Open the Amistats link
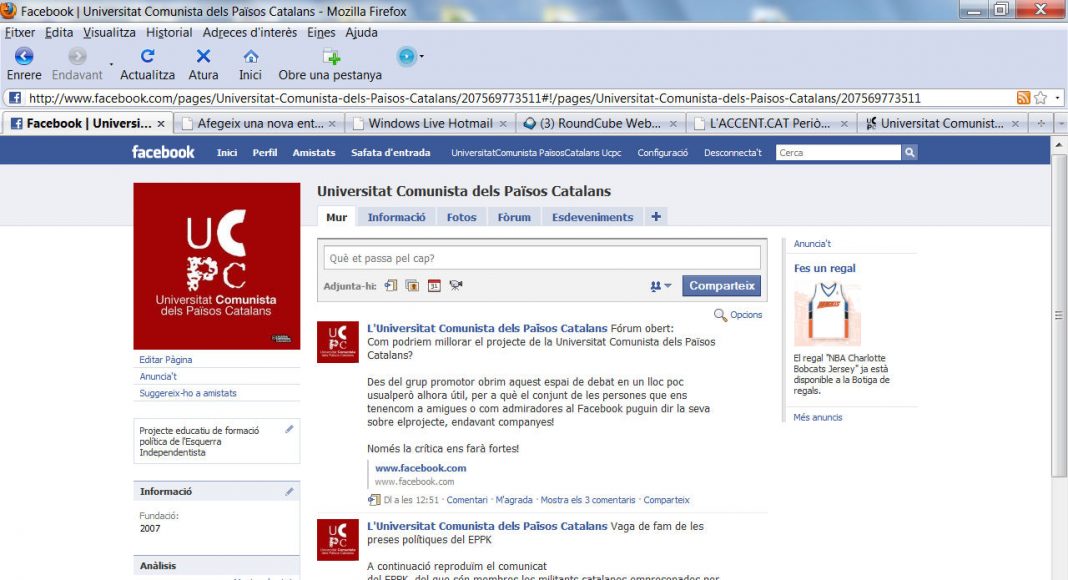This screenshot has width=1068, height=580. (x=314, y=152)
